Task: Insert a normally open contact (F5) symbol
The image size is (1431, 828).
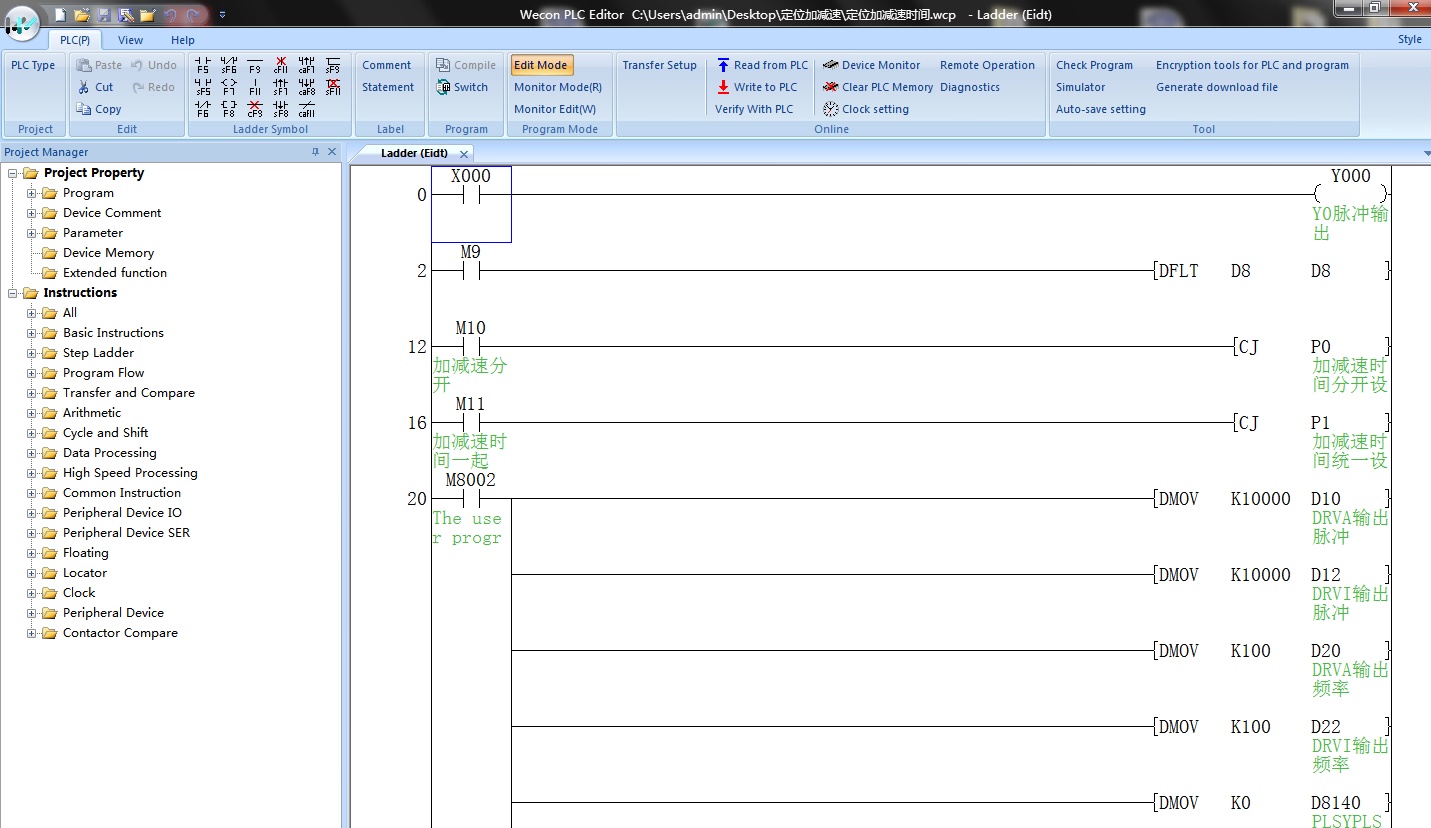Action: click(202, 65)
